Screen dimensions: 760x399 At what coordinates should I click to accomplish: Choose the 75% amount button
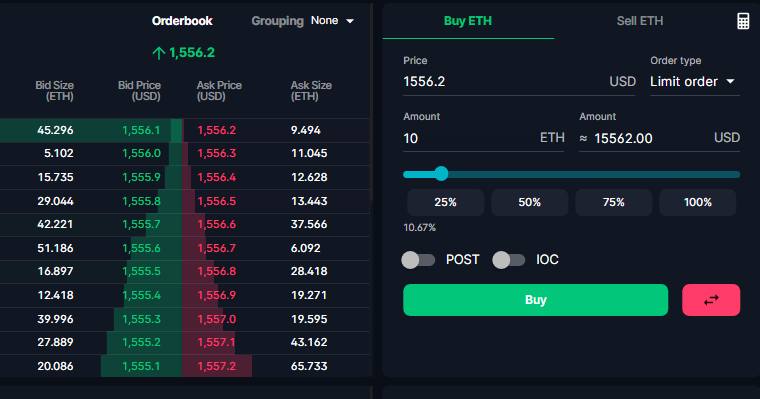pos(614,202)
